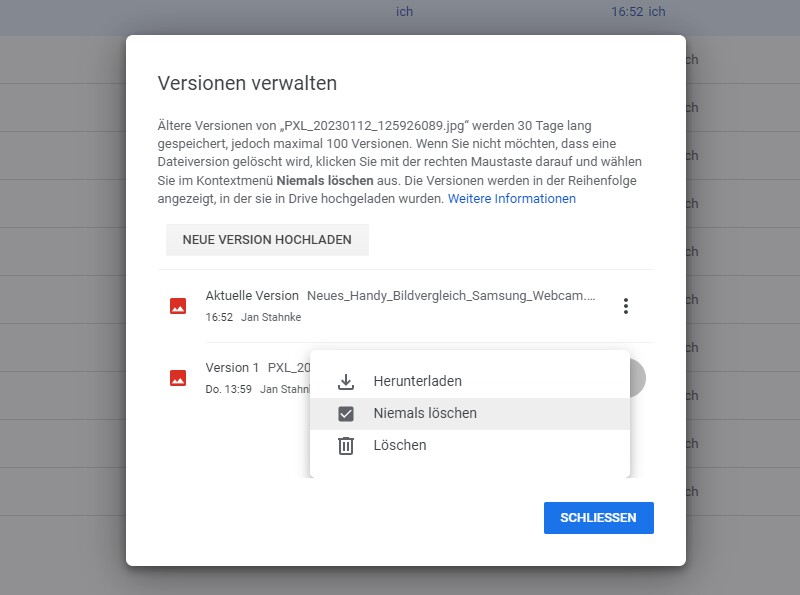This screenshot has height=595, width=800.
Task: Select the Niemals löschen menu entry text
Action: tap(425, 413)
